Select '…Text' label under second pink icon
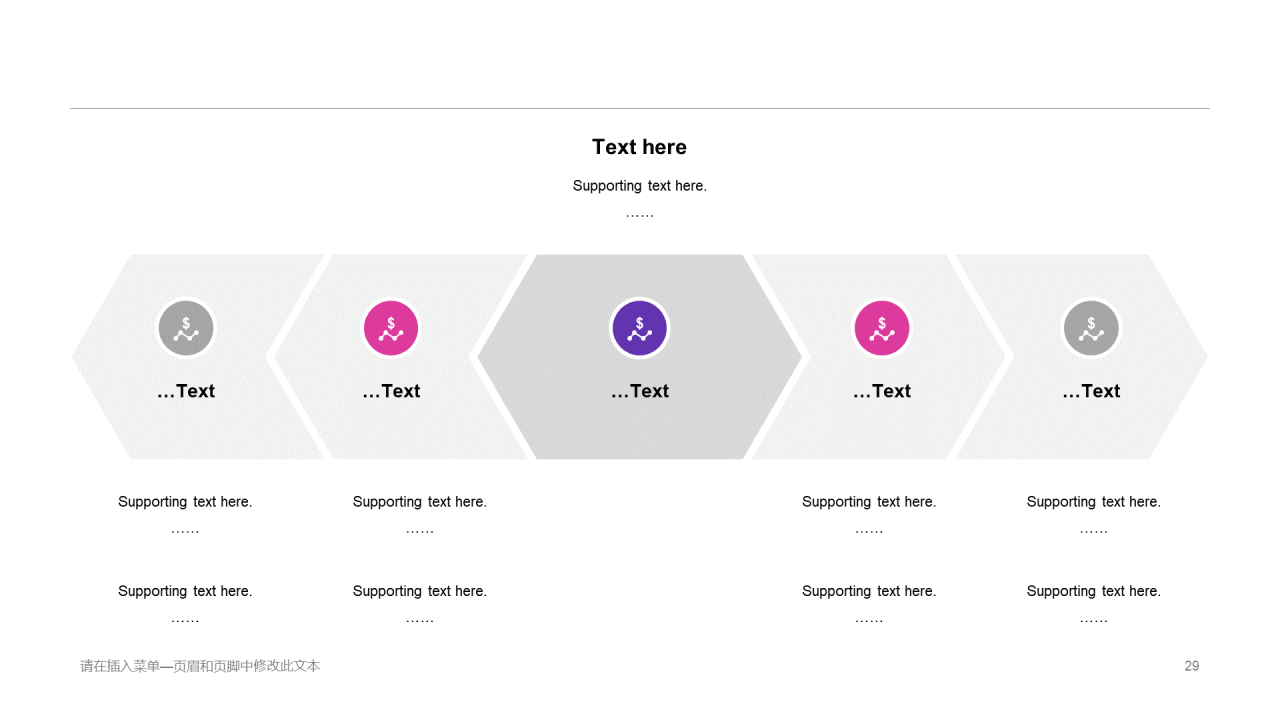 (391, 391)
